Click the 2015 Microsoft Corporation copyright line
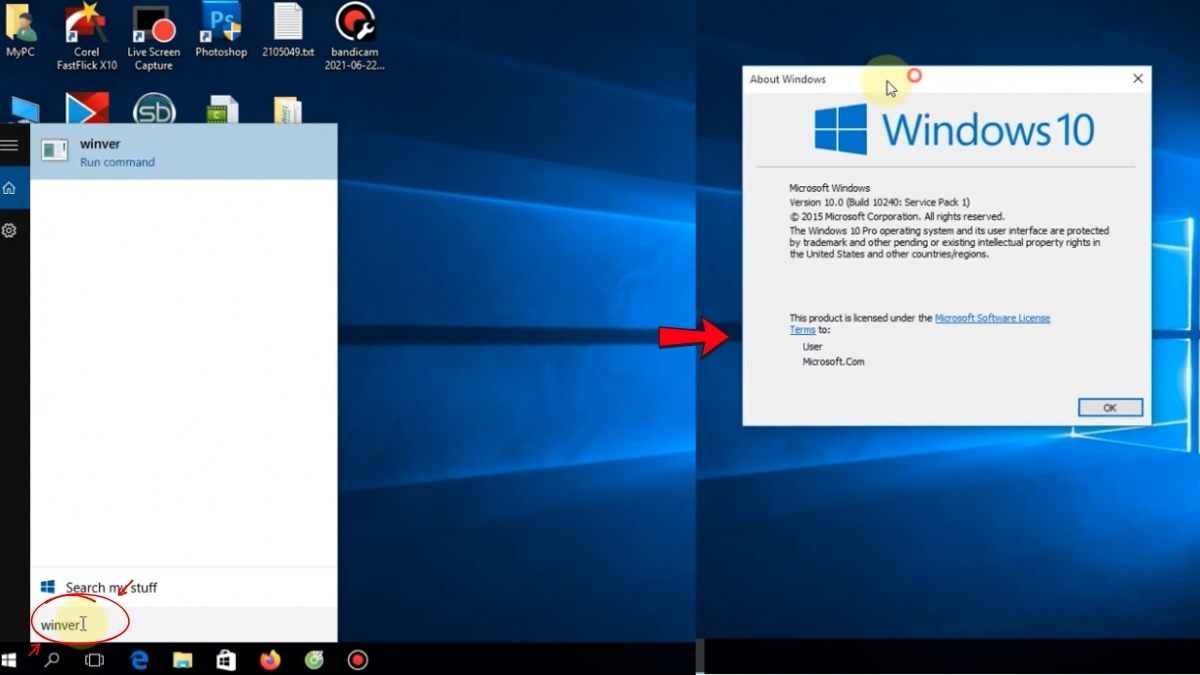 [x=897, y=216]
